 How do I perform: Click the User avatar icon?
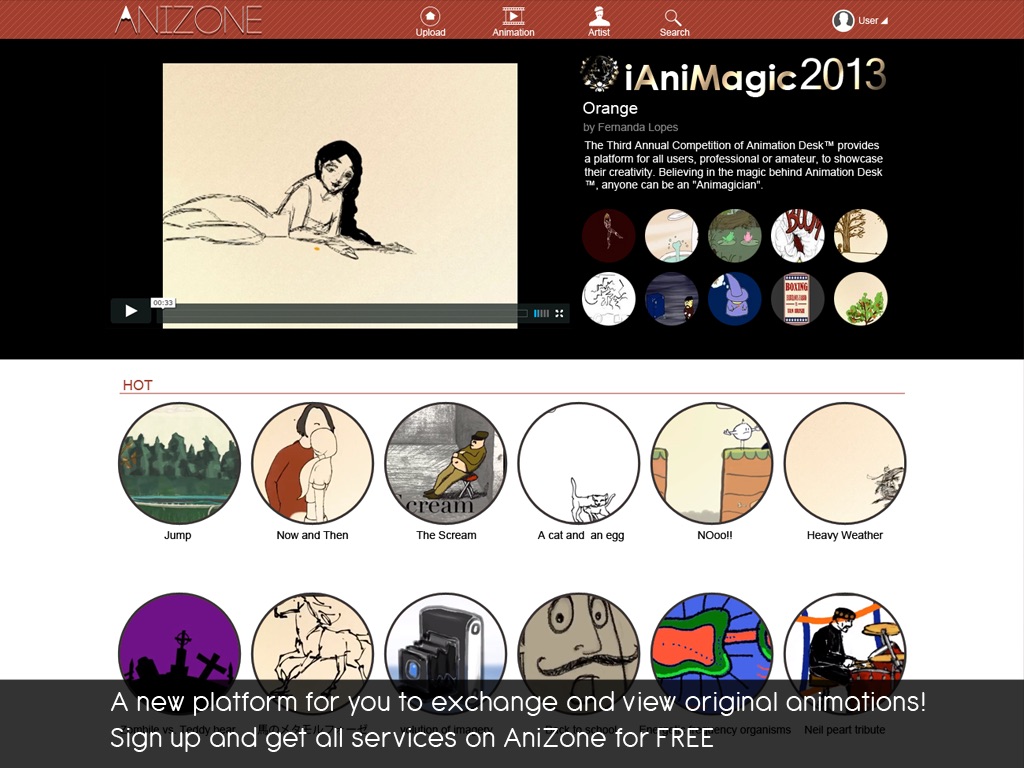point(843,20)
